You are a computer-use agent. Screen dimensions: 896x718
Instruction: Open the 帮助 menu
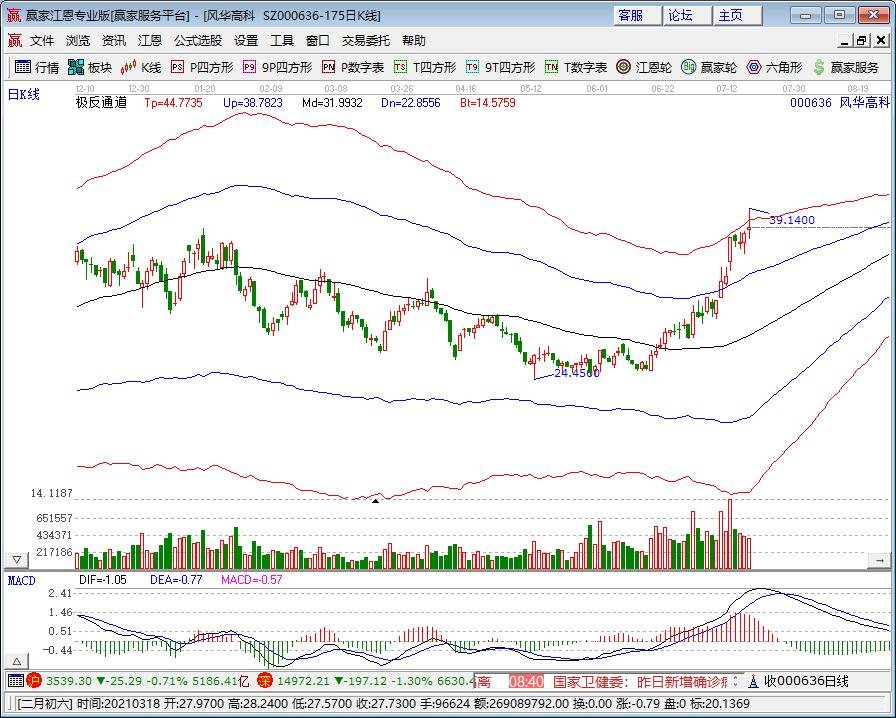[414, 41]
